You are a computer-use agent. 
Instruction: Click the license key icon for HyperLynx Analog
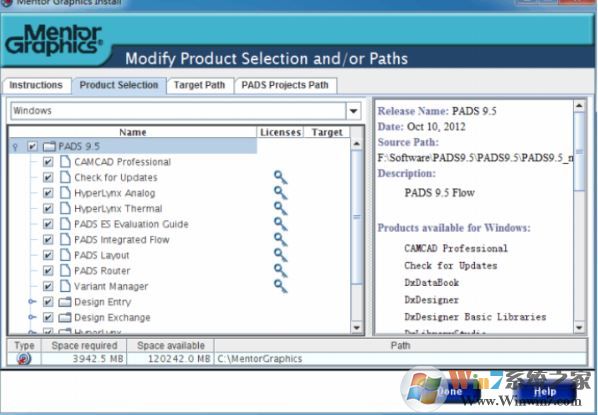[x=280, y=193]
